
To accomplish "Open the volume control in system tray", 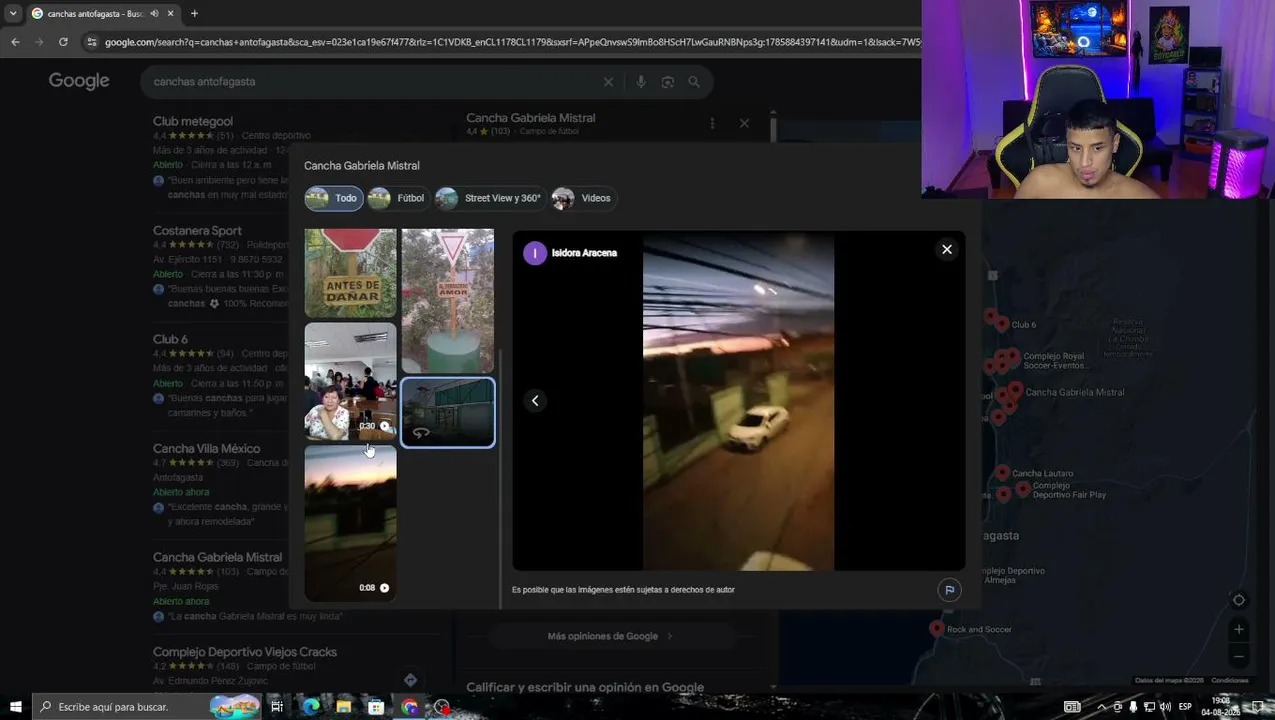I will point(1165,707).
